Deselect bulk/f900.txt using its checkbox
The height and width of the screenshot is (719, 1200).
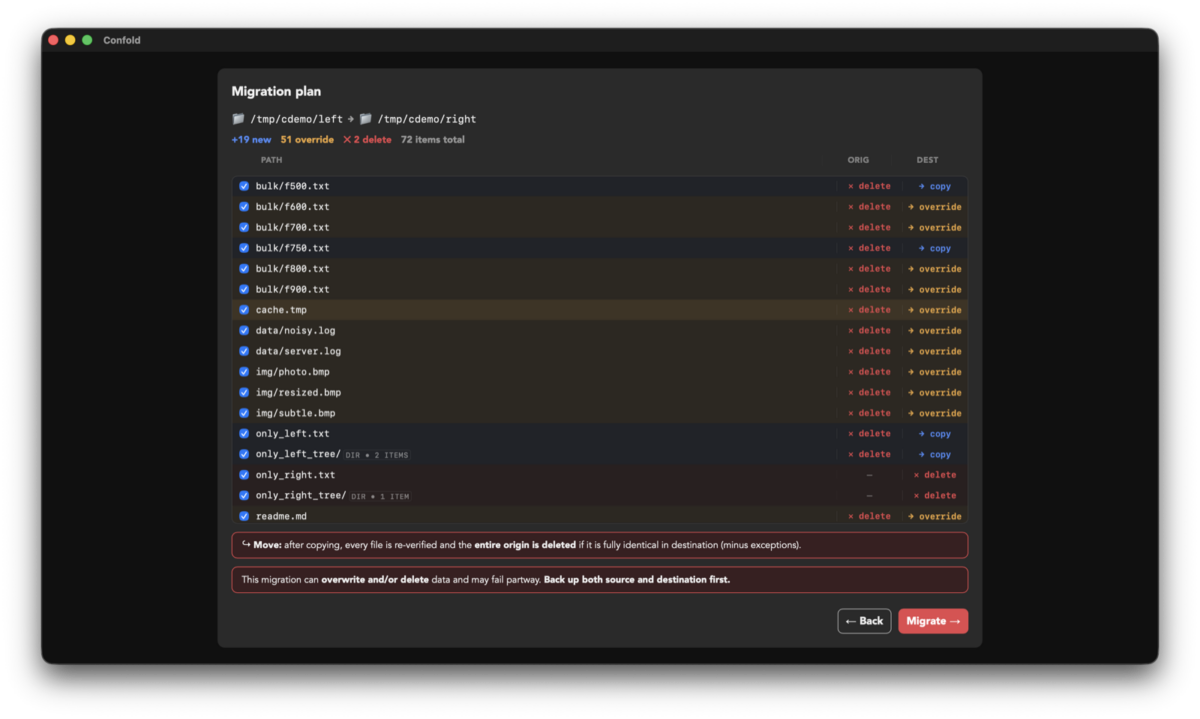tap(244, 289)
